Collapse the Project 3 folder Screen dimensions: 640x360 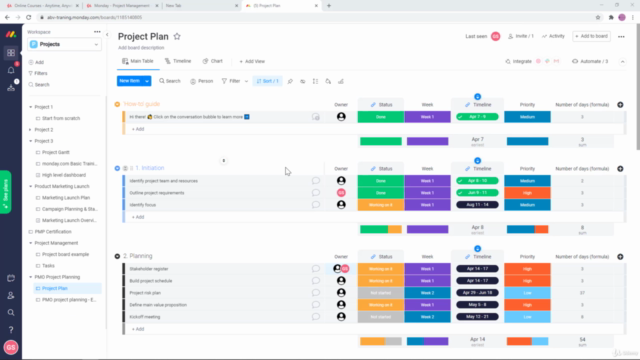tap(30, 141)
